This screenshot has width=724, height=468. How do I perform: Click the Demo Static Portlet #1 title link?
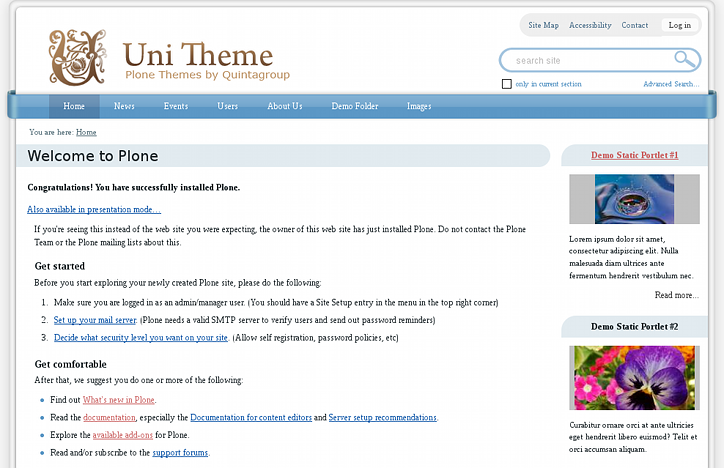(x=634, y=155)
